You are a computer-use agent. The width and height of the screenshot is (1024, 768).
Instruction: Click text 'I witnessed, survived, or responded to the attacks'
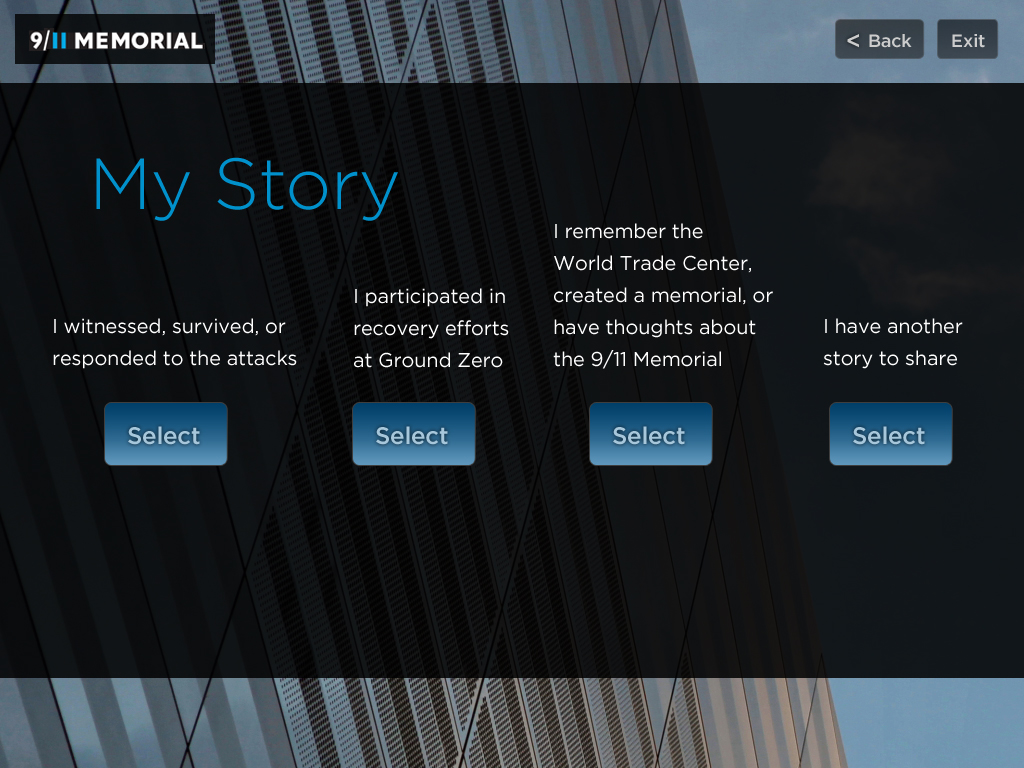(x=174, y=342)
